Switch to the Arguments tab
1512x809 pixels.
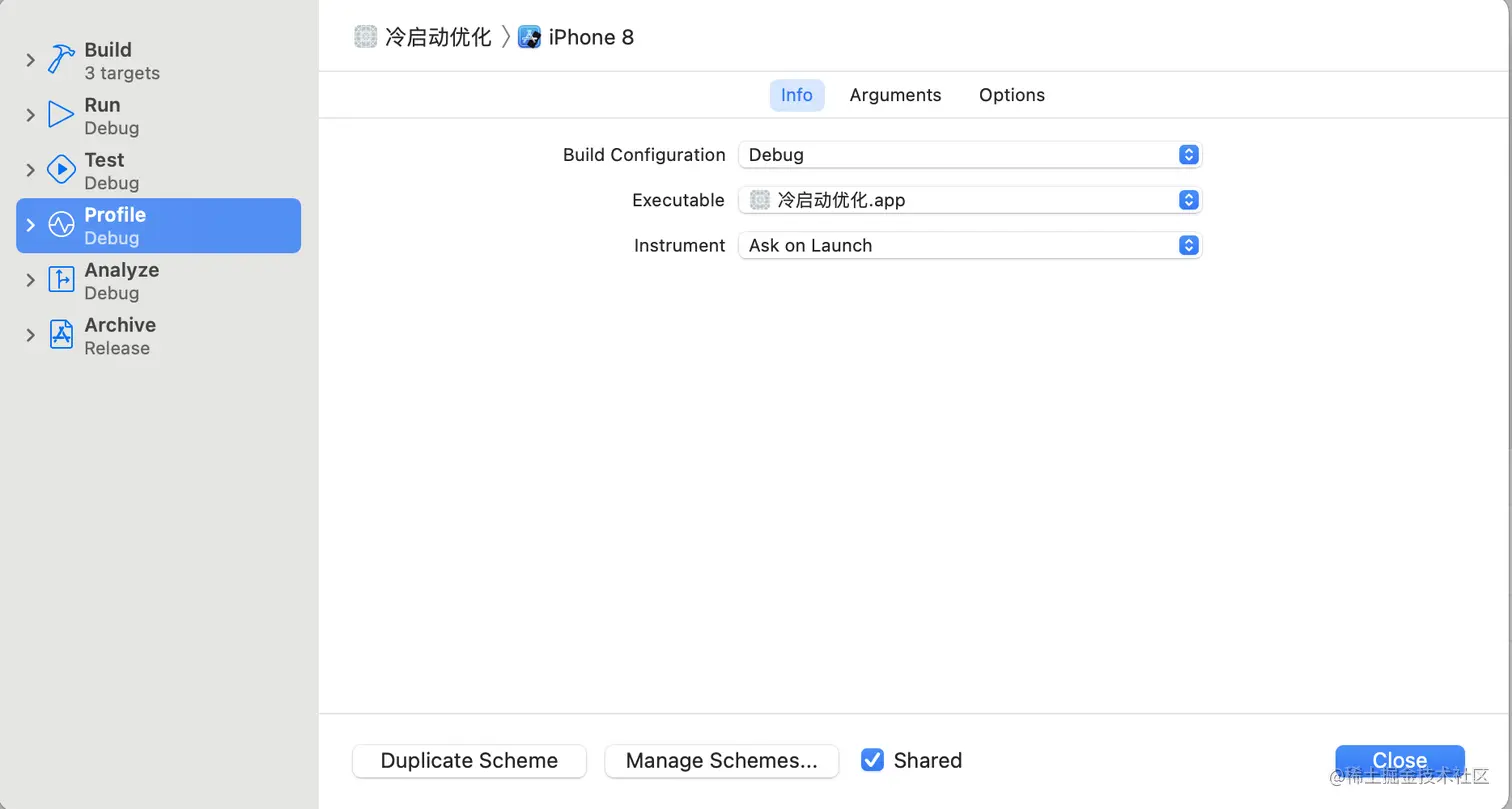click(895, 95)
